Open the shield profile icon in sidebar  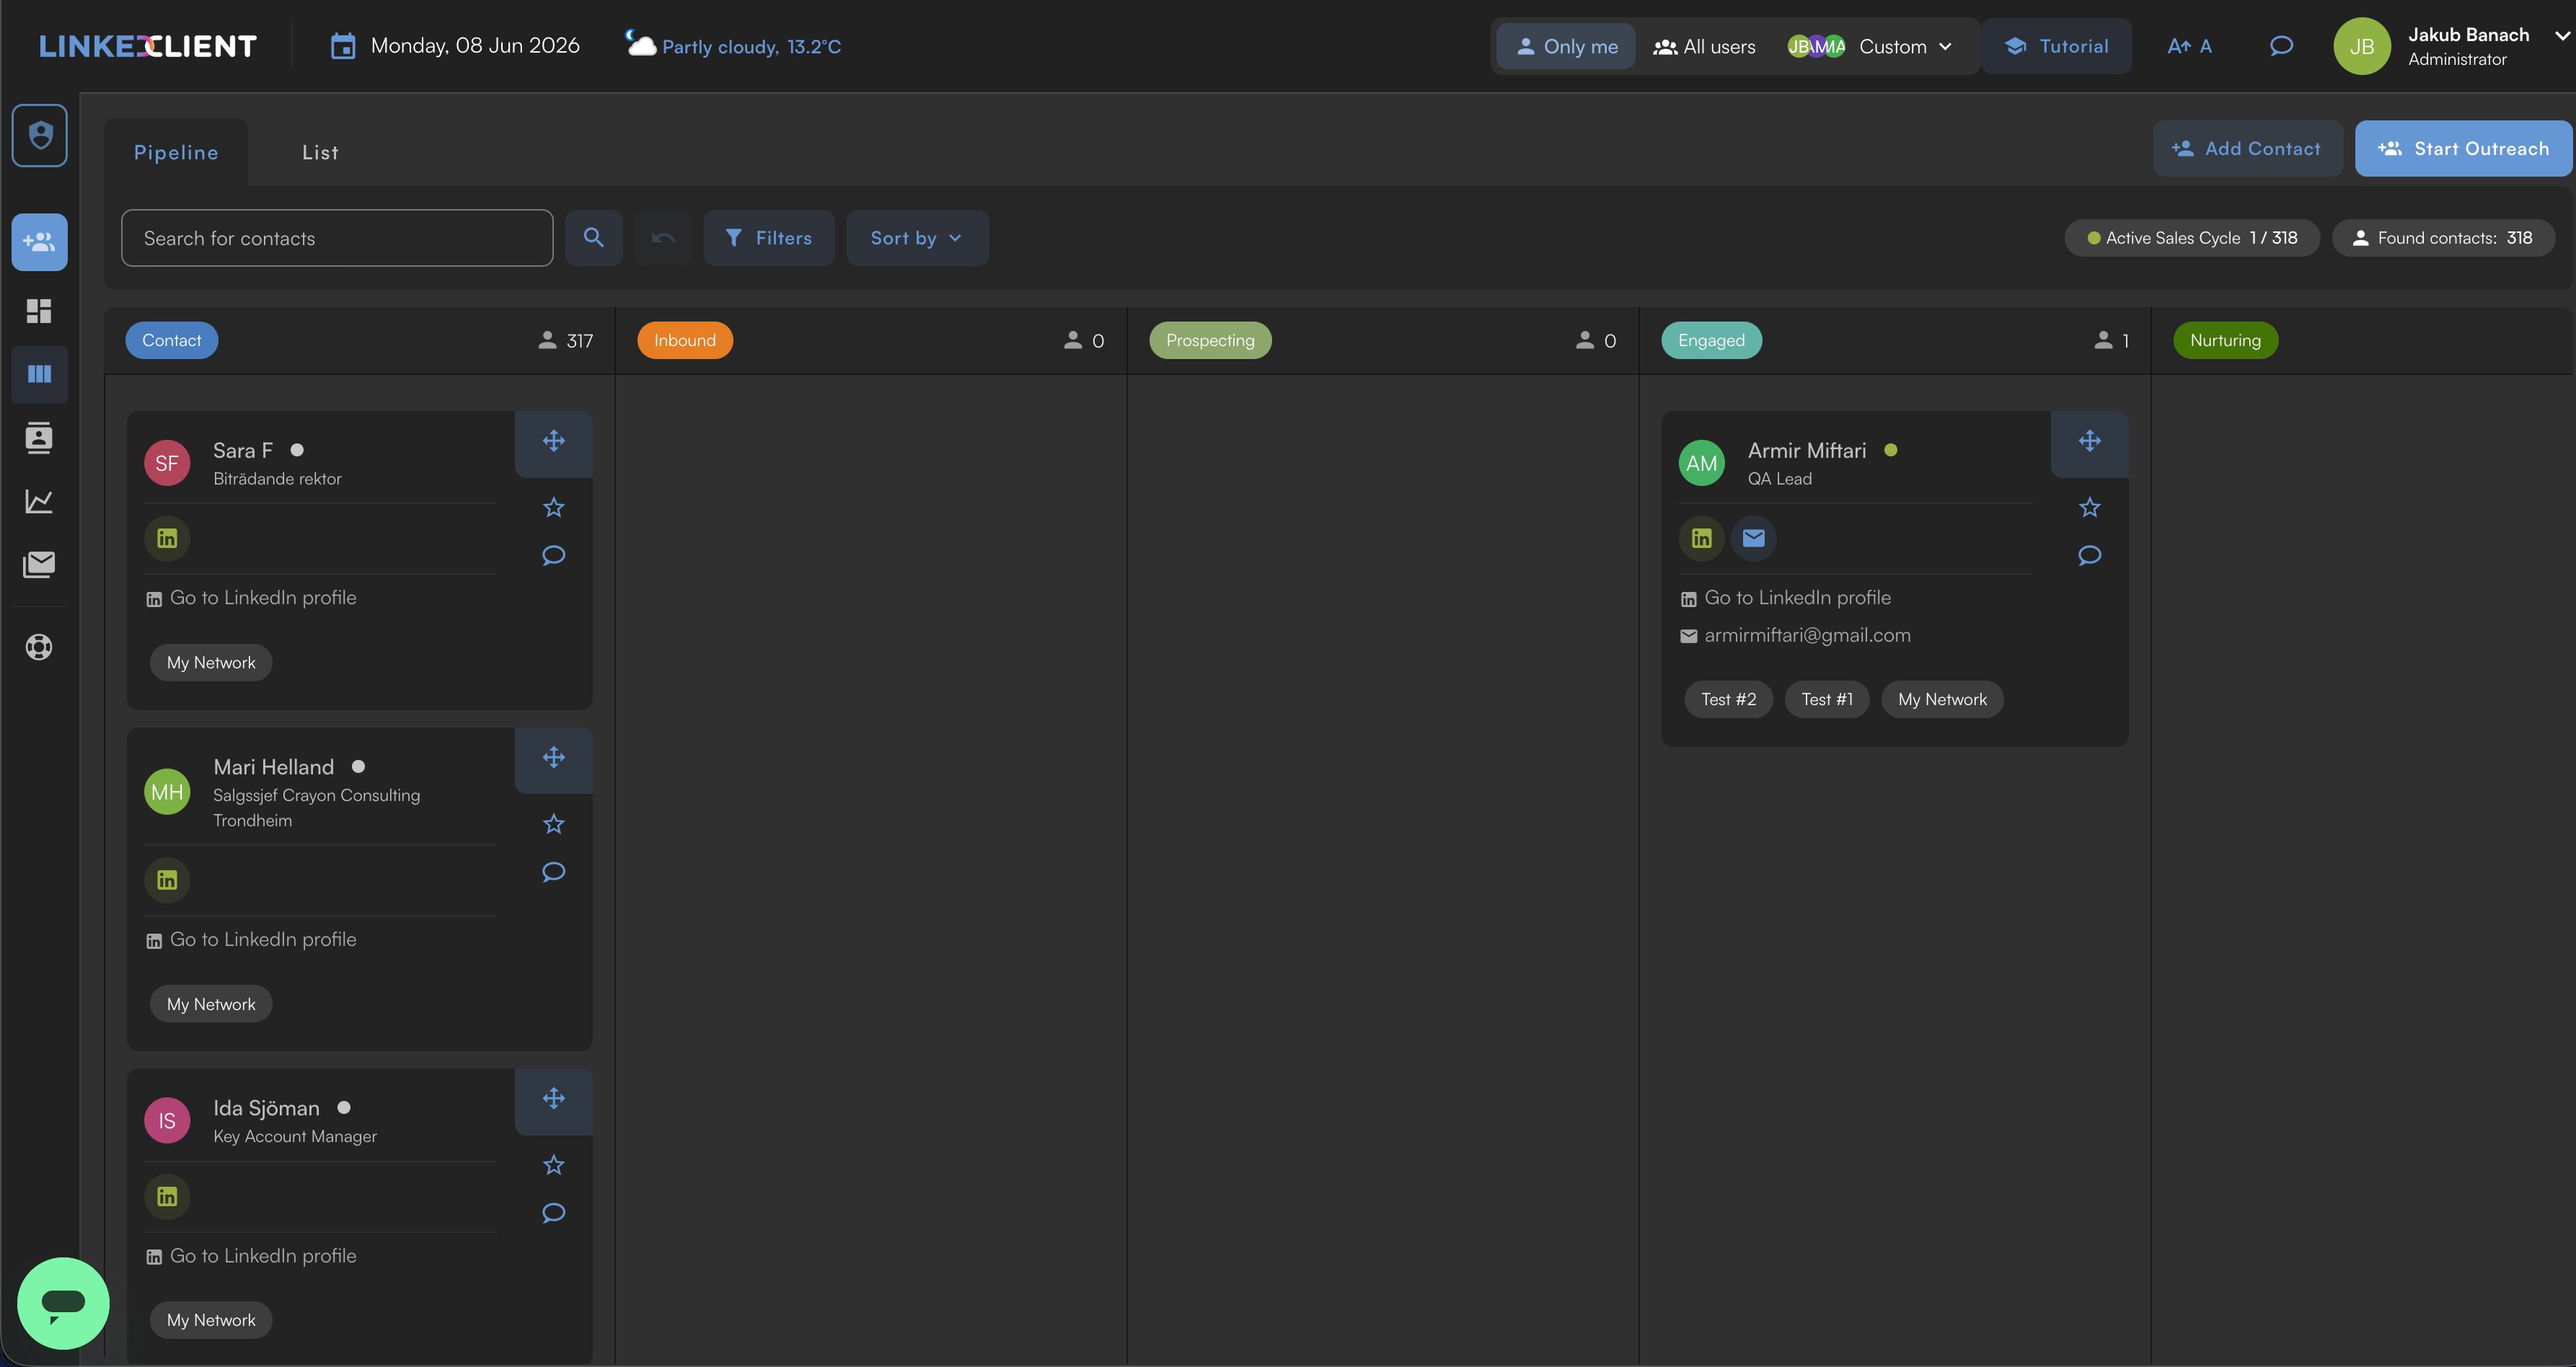(x=40, y=135)
